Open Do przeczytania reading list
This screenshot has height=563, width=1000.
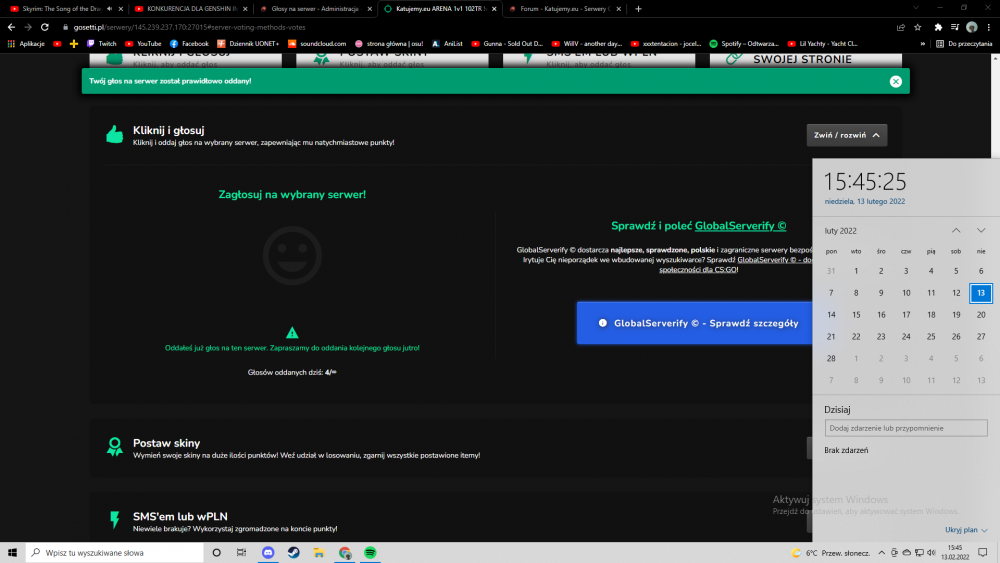(964, 43)
